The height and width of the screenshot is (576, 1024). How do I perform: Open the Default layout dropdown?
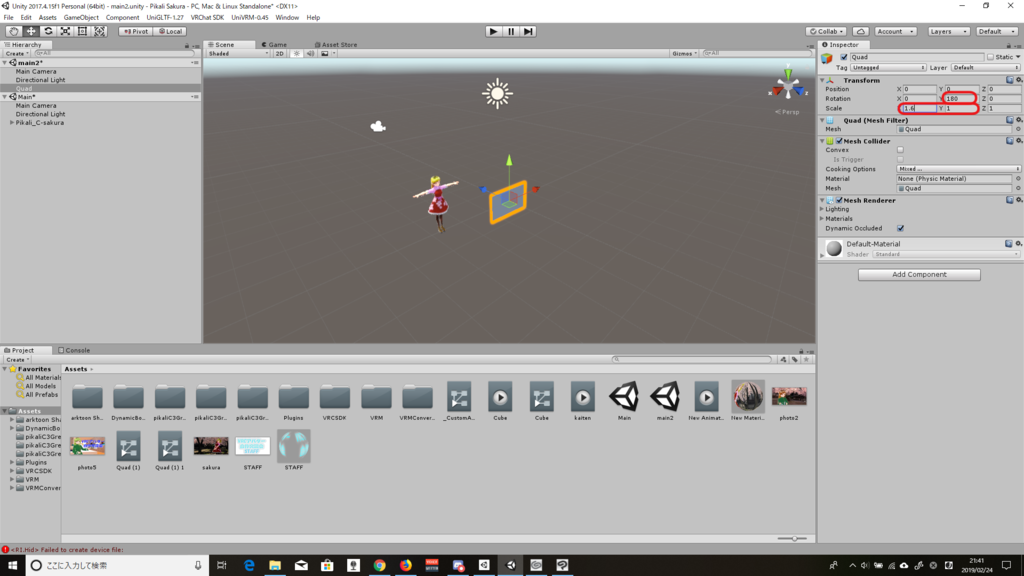pyautogui.click(x=996, y=31)
